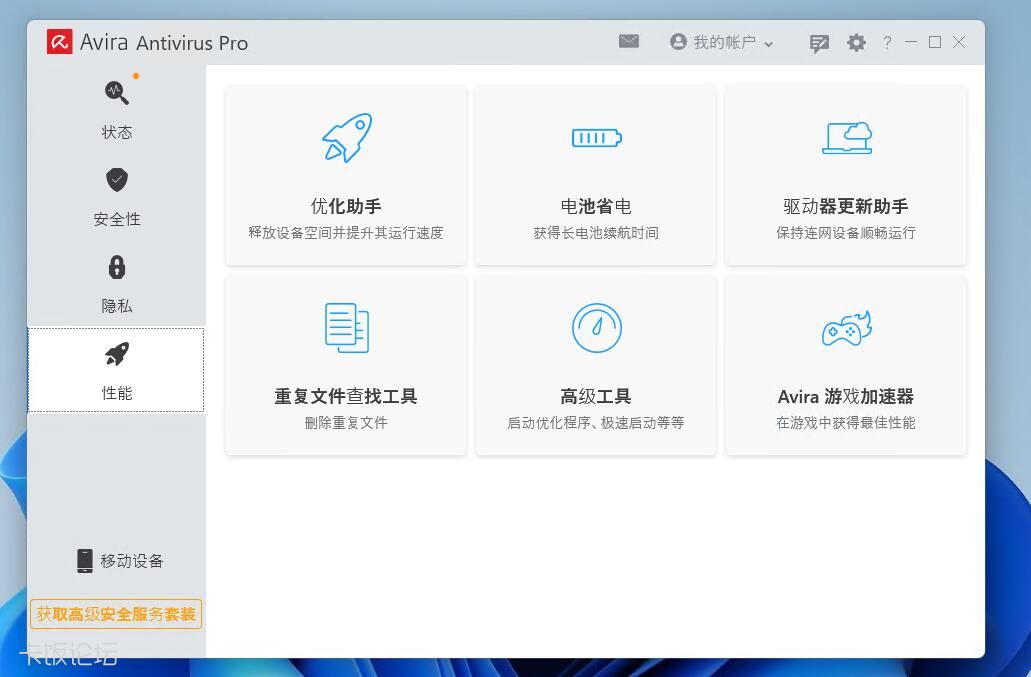This screenshot has width=1031, height=677.
Task: Click the 性能 rocket icon in sidebar
Action: (x=117, y=353)
